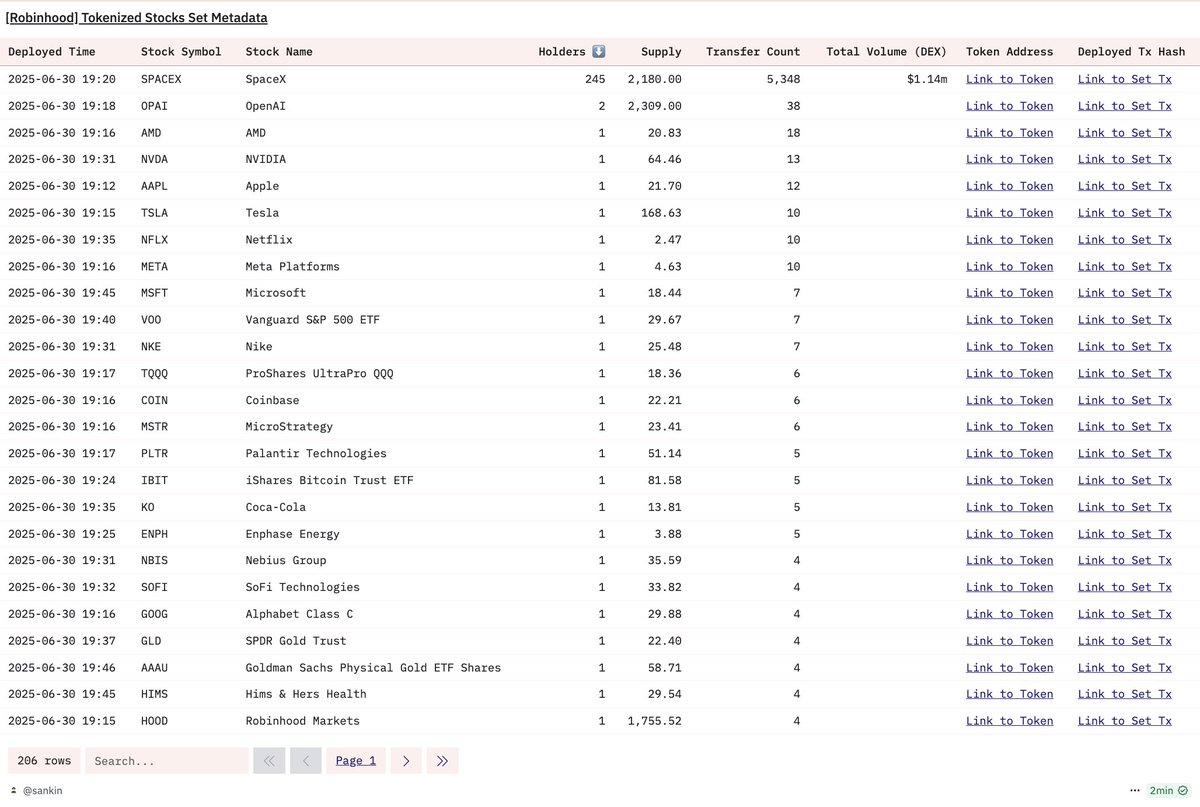Open Link to Token for Coinbase

(x=1009, y=400)
